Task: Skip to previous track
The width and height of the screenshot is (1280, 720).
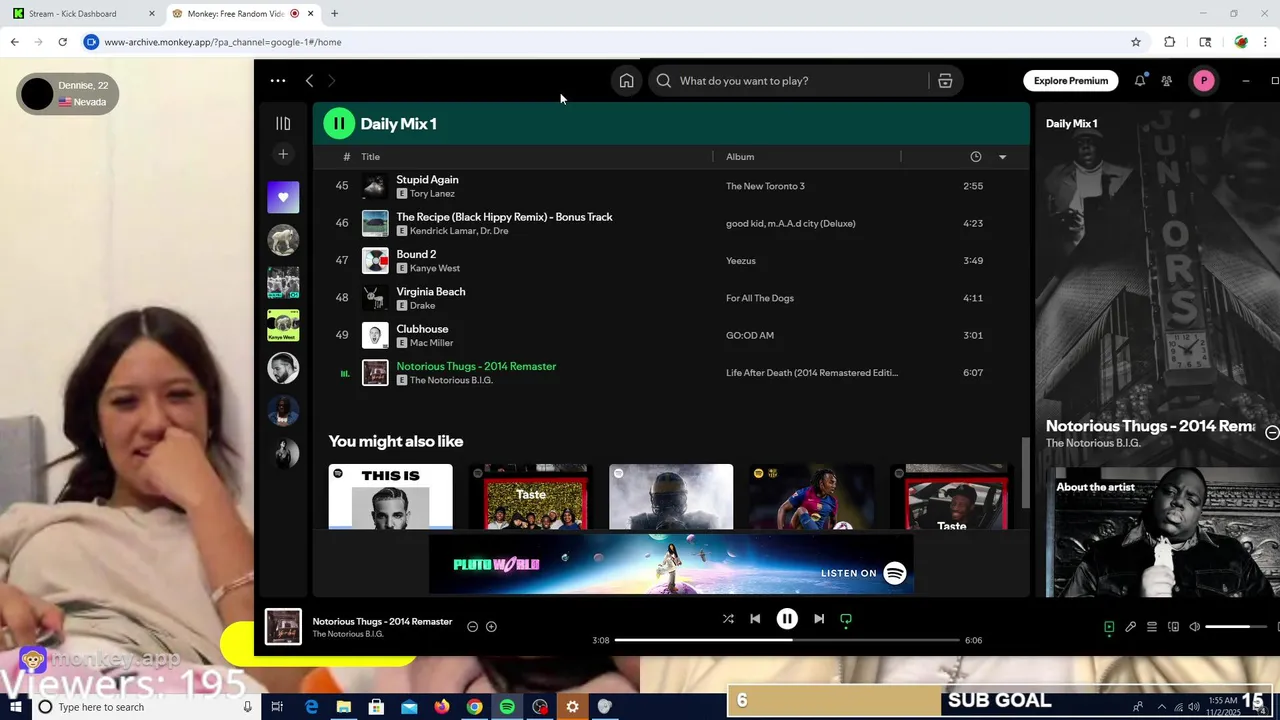Action: (755, 619)
